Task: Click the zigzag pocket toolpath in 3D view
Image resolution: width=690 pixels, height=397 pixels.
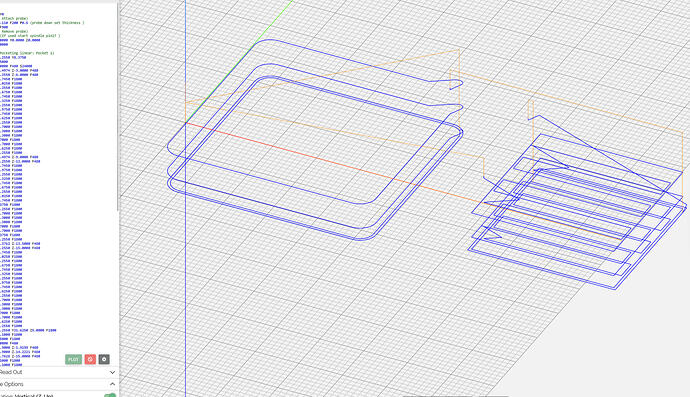Action: tap(577, 202)
